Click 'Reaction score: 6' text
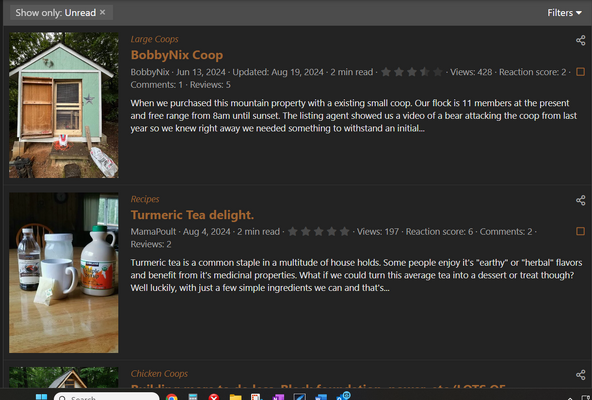The image size is (592, 400). pos(439,232)
